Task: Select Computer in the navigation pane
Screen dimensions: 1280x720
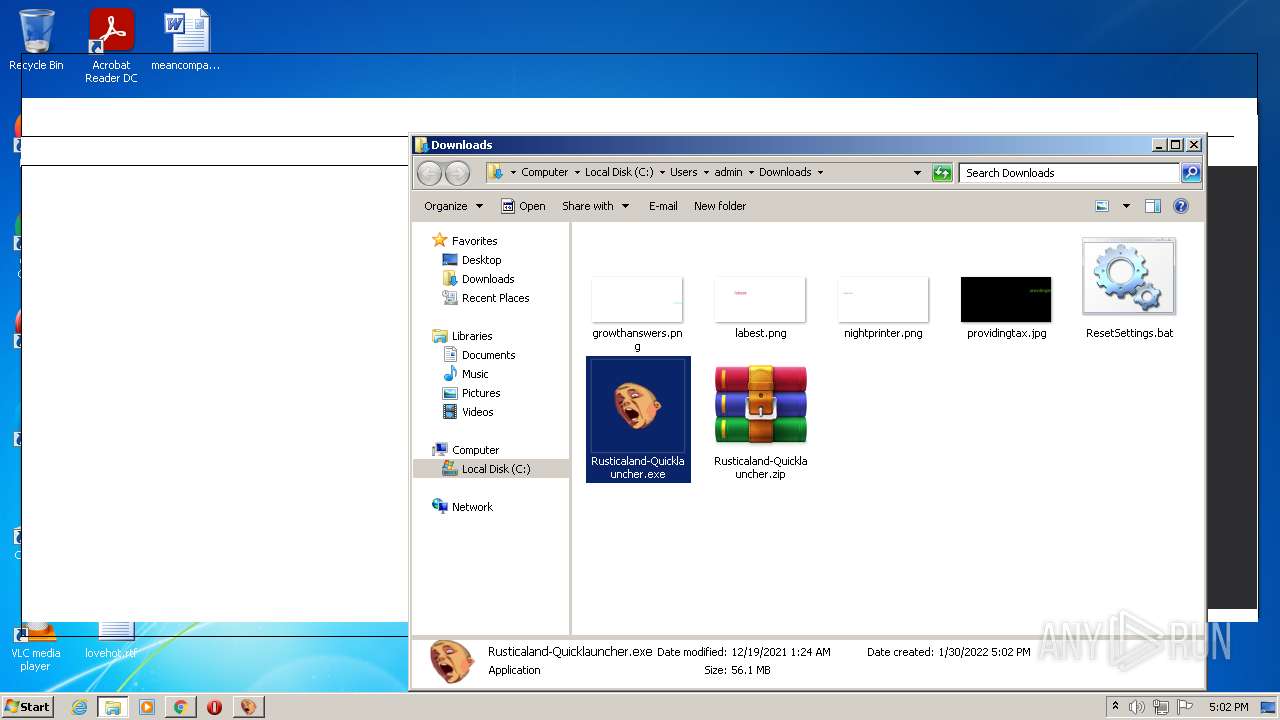Action: tap(475, 450)
